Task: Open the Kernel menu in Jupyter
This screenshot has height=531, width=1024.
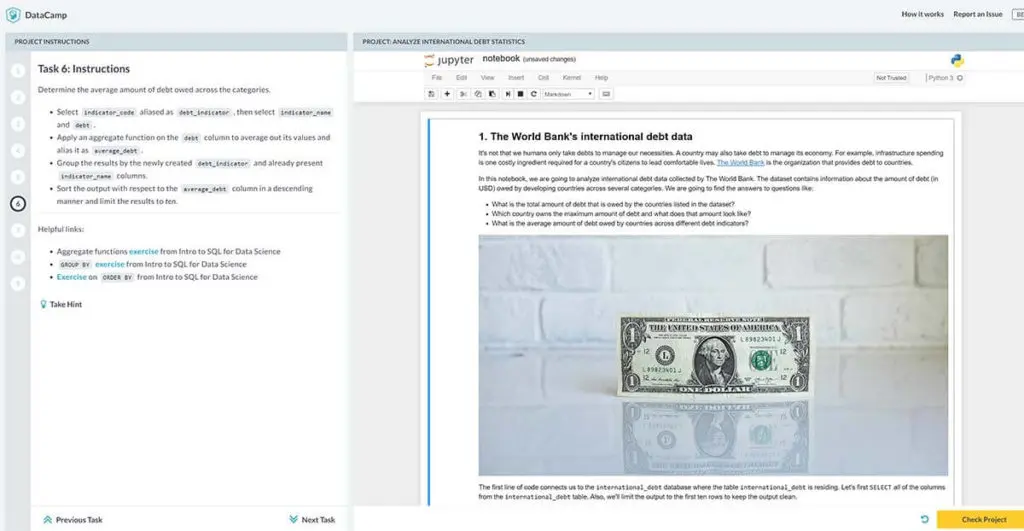Action: click(571, 78)
